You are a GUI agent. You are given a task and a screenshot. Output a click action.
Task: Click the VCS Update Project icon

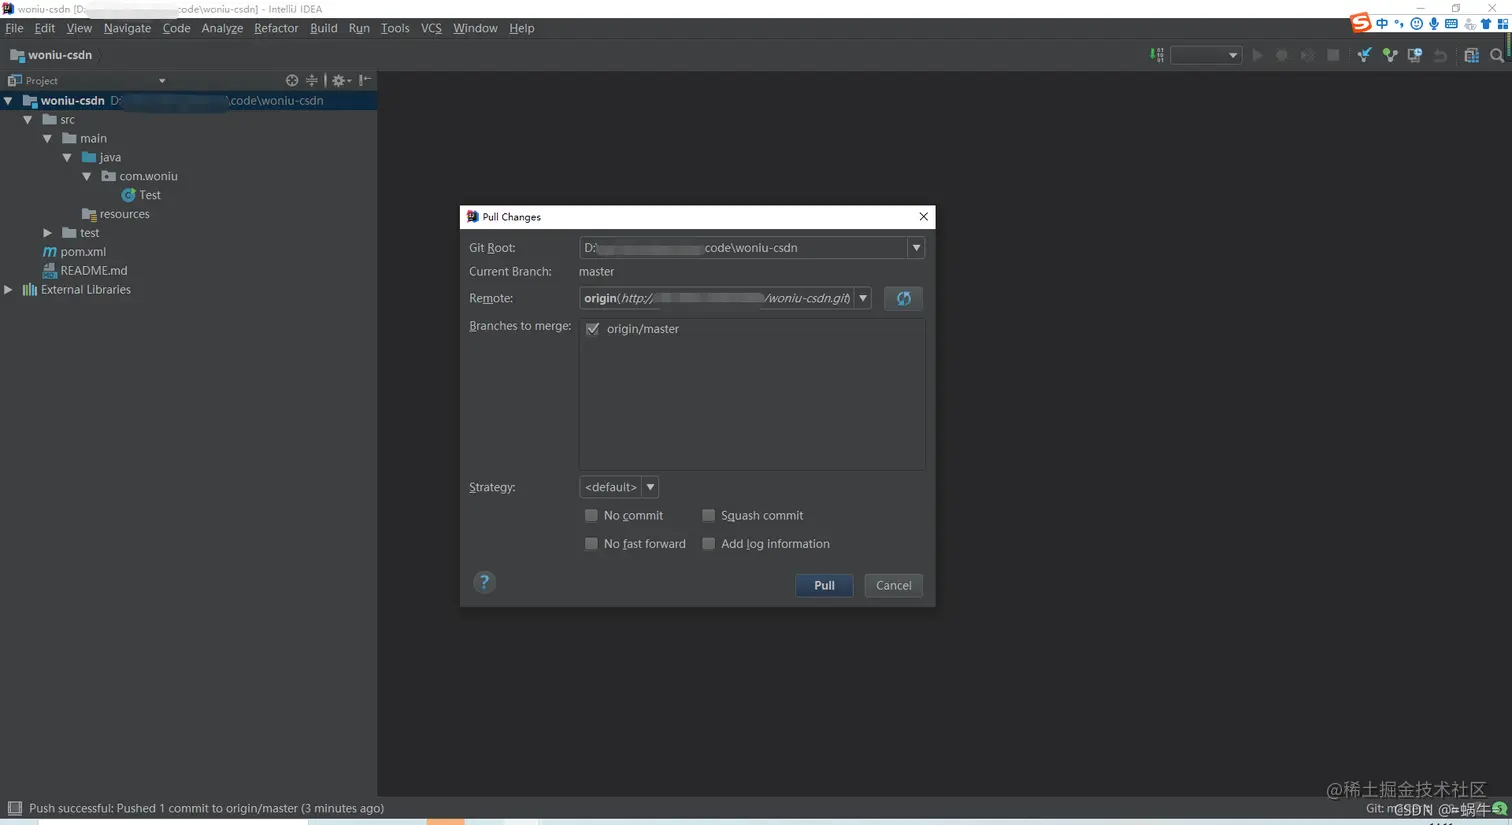1364,56
